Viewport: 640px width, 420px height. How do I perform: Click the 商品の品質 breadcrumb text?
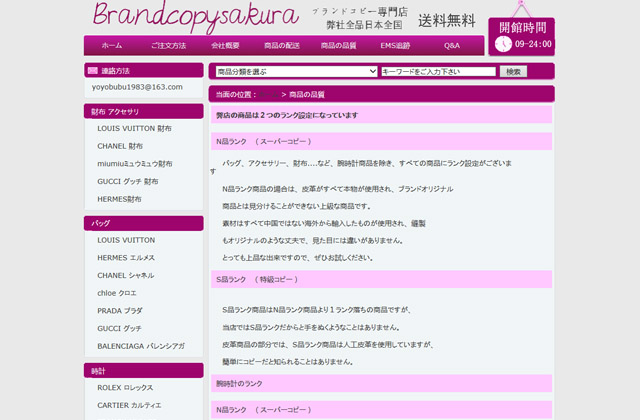[307, 95]
